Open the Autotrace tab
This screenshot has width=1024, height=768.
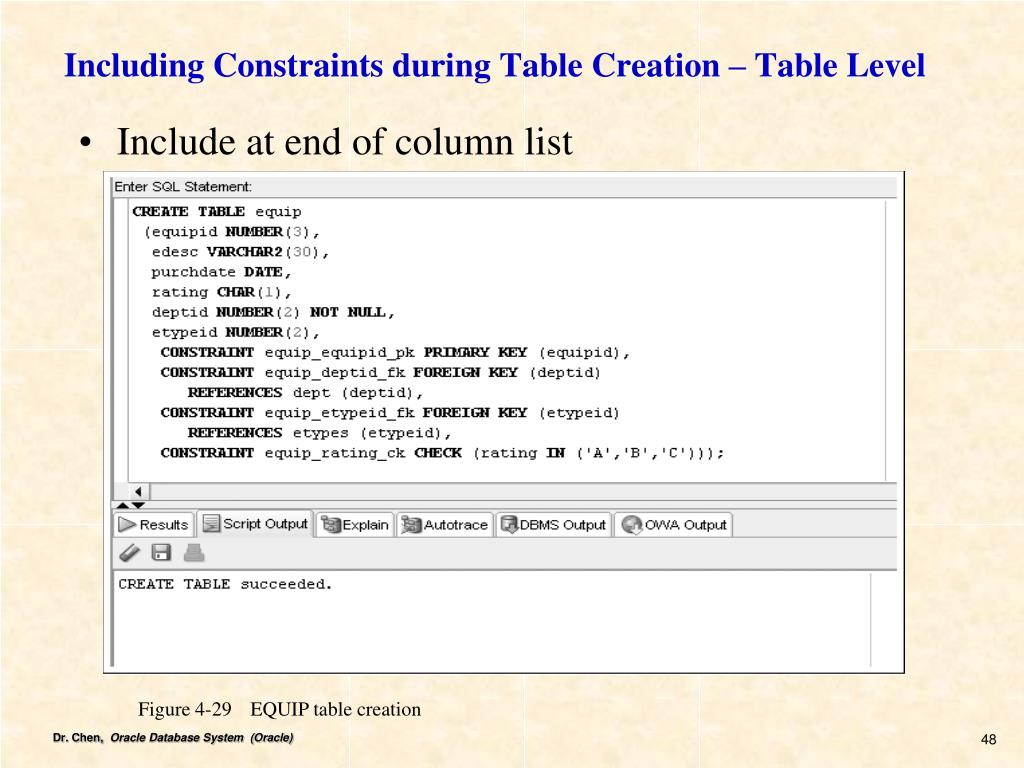tap(445, 524)
